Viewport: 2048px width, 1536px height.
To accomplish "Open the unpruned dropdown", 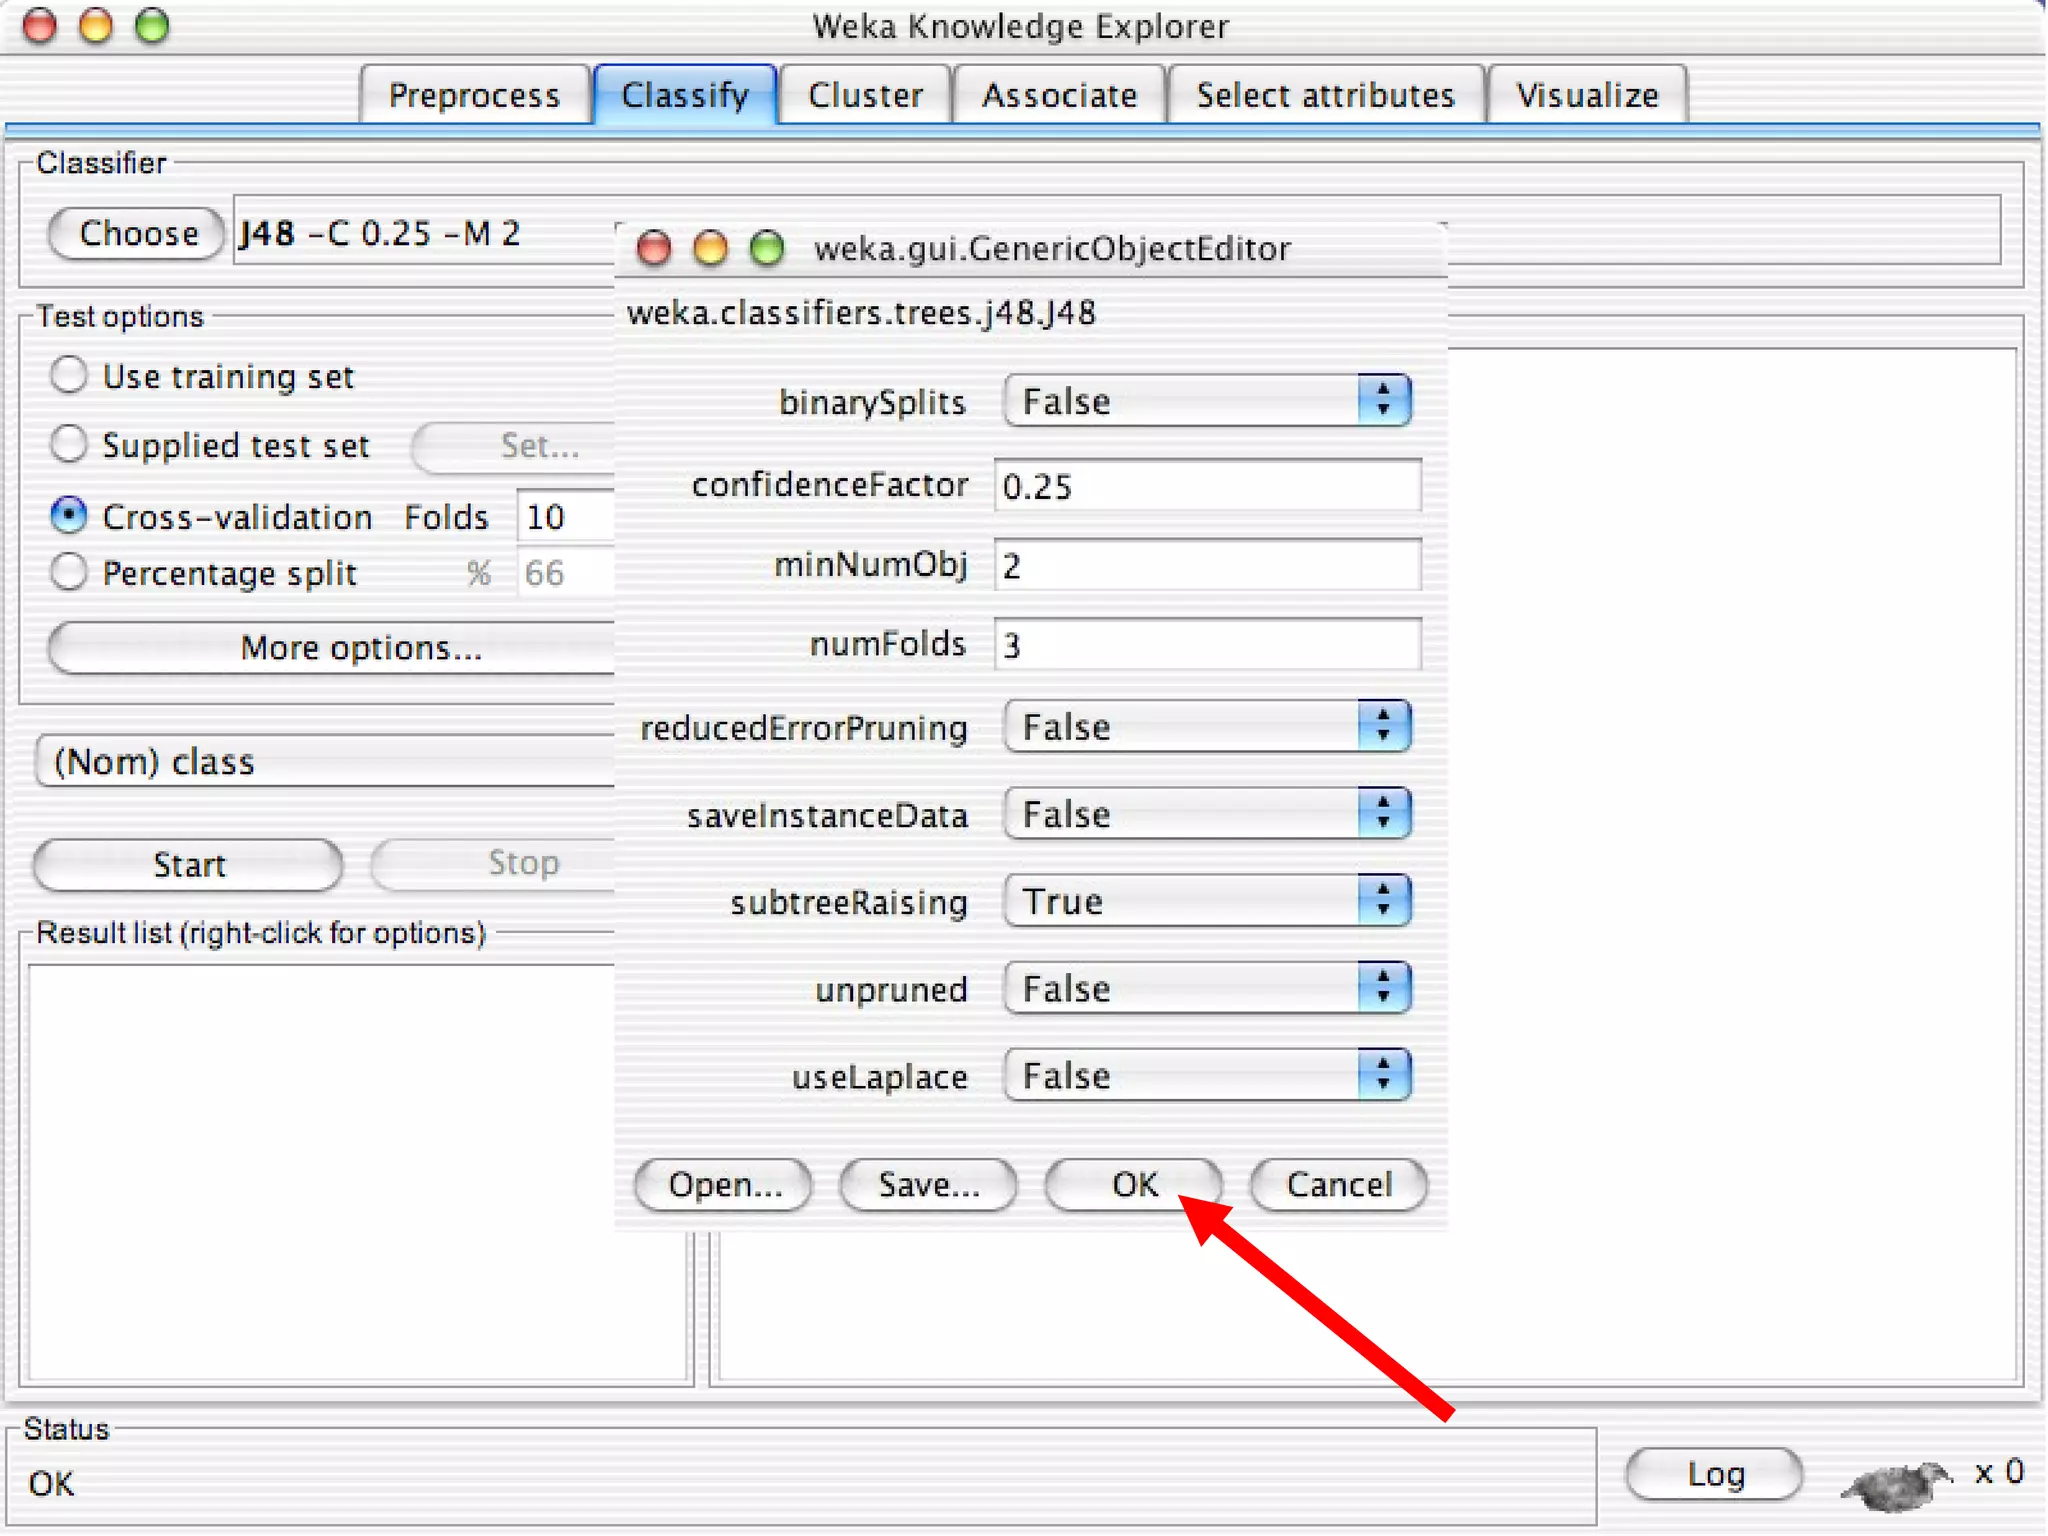I will click(1207, 989).
